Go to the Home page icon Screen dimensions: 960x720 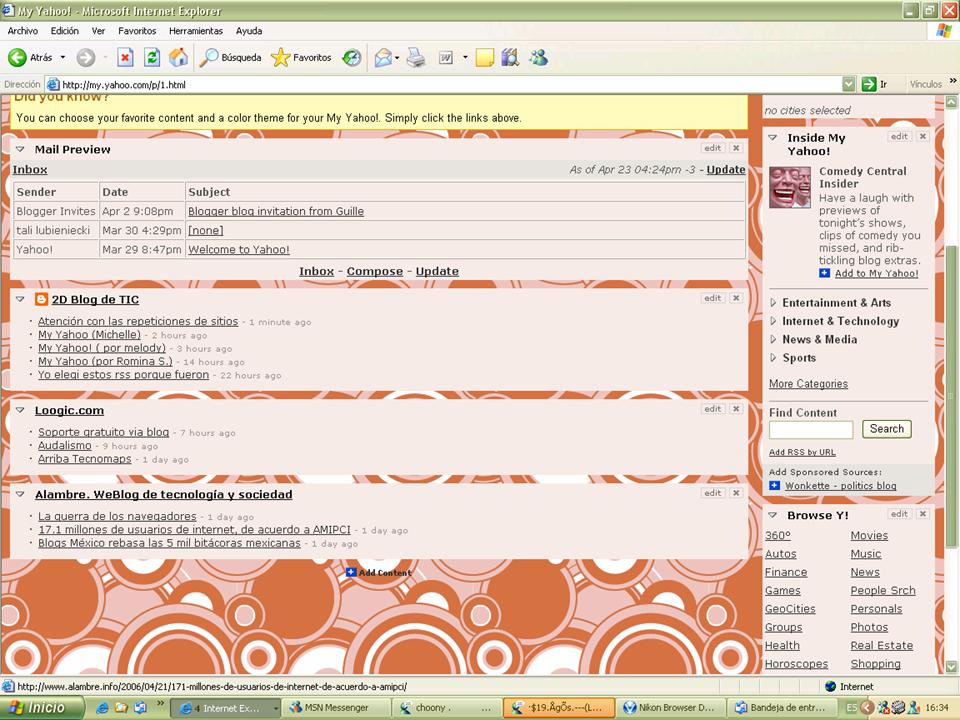coord(178,58)
